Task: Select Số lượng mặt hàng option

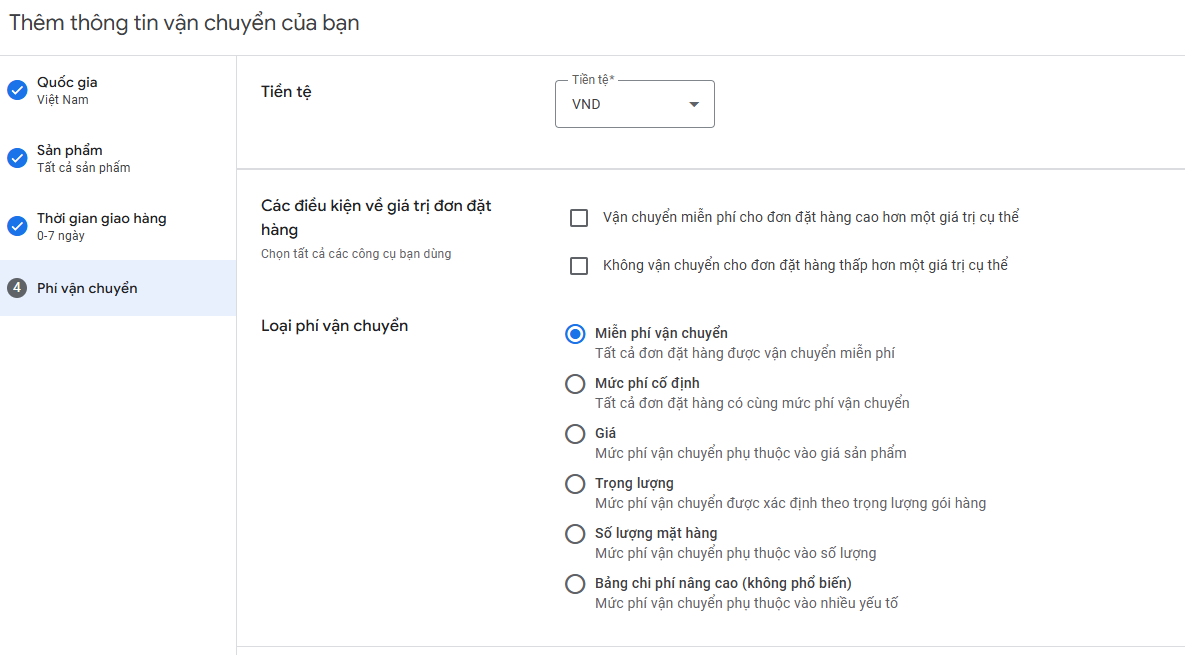Action: pyautogui.click(x=575, y=533)
